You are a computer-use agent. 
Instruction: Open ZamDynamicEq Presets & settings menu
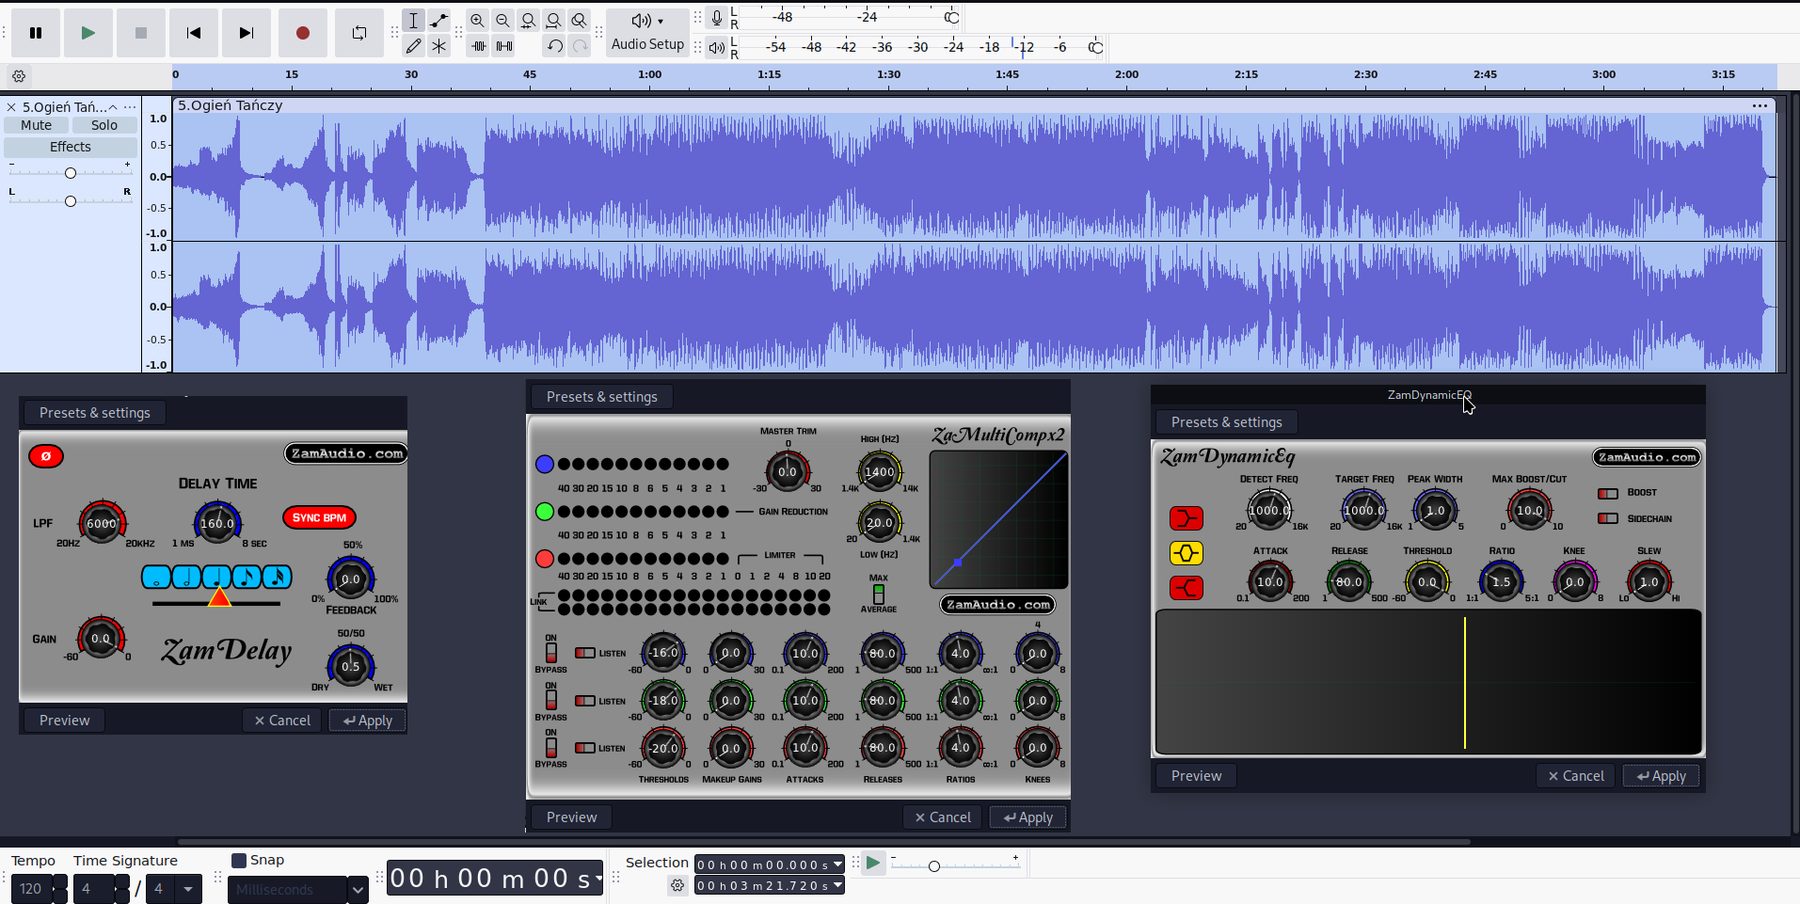point(1226,422)
